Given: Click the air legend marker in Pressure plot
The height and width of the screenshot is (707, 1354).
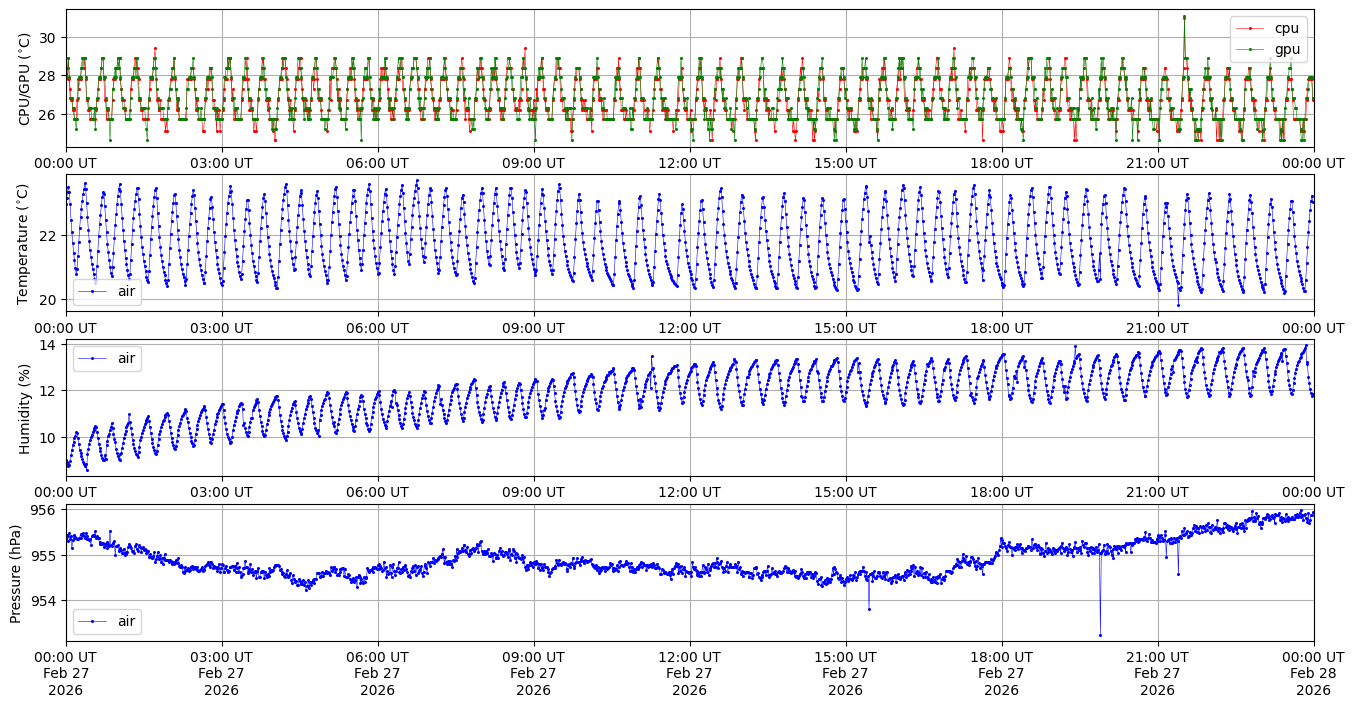Looking at the screenshot, I should click(93, 621).
